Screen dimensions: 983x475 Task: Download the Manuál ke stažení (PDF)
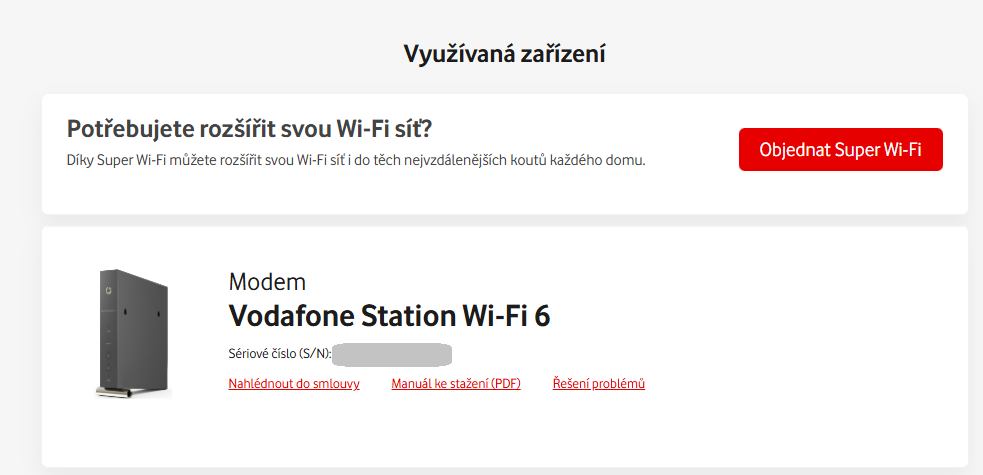click(x=455, y=384)
